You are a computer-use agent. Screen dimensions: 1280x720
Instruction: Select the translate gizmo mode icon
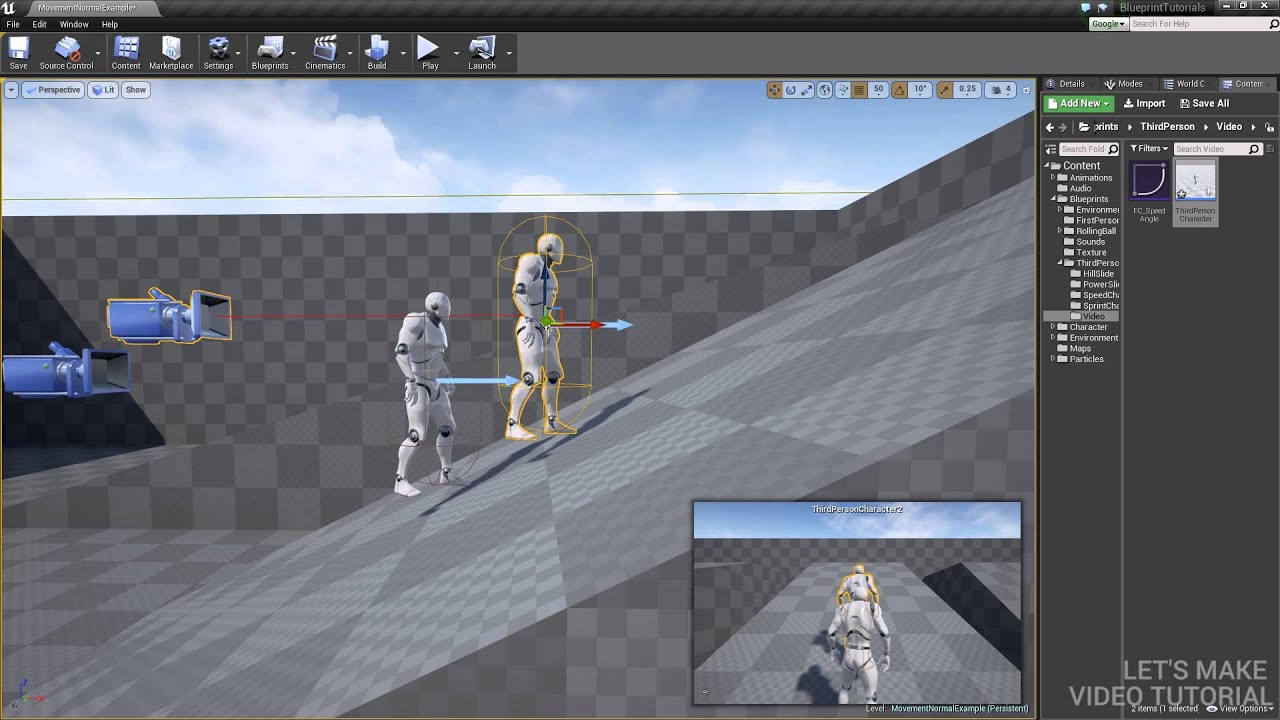coord(774,90)
